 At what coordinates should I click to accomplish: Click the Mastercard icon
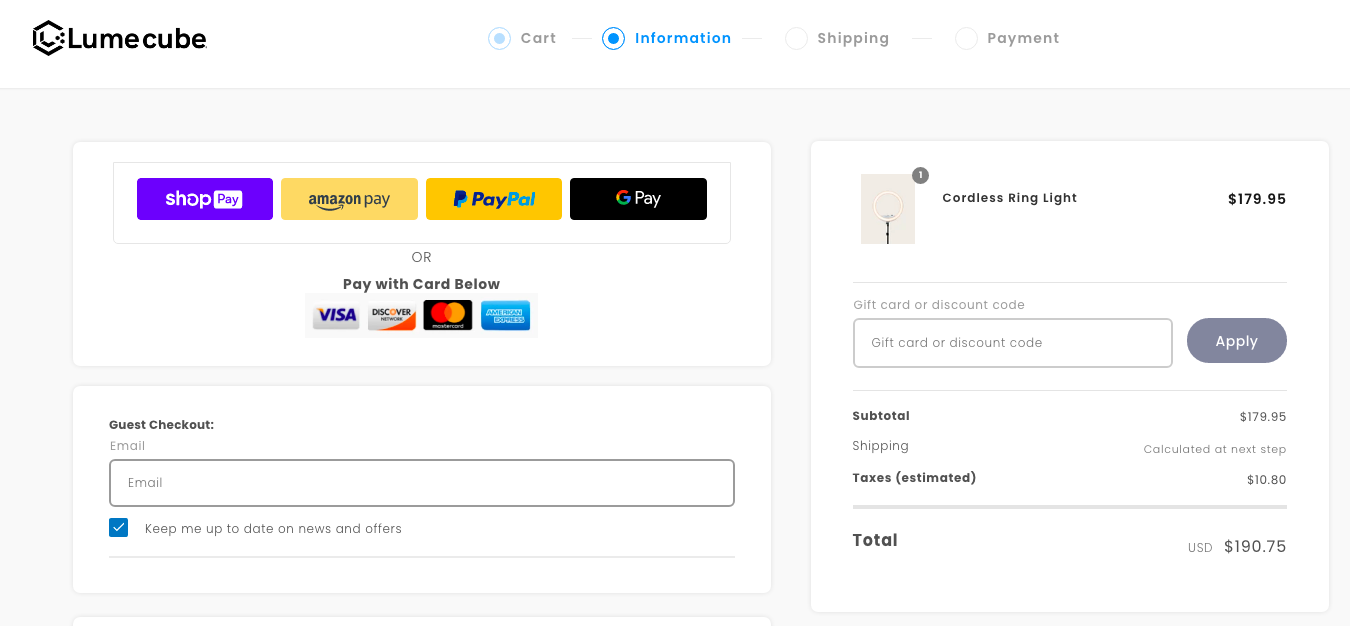pyautogui.click(x=448, y=316)
